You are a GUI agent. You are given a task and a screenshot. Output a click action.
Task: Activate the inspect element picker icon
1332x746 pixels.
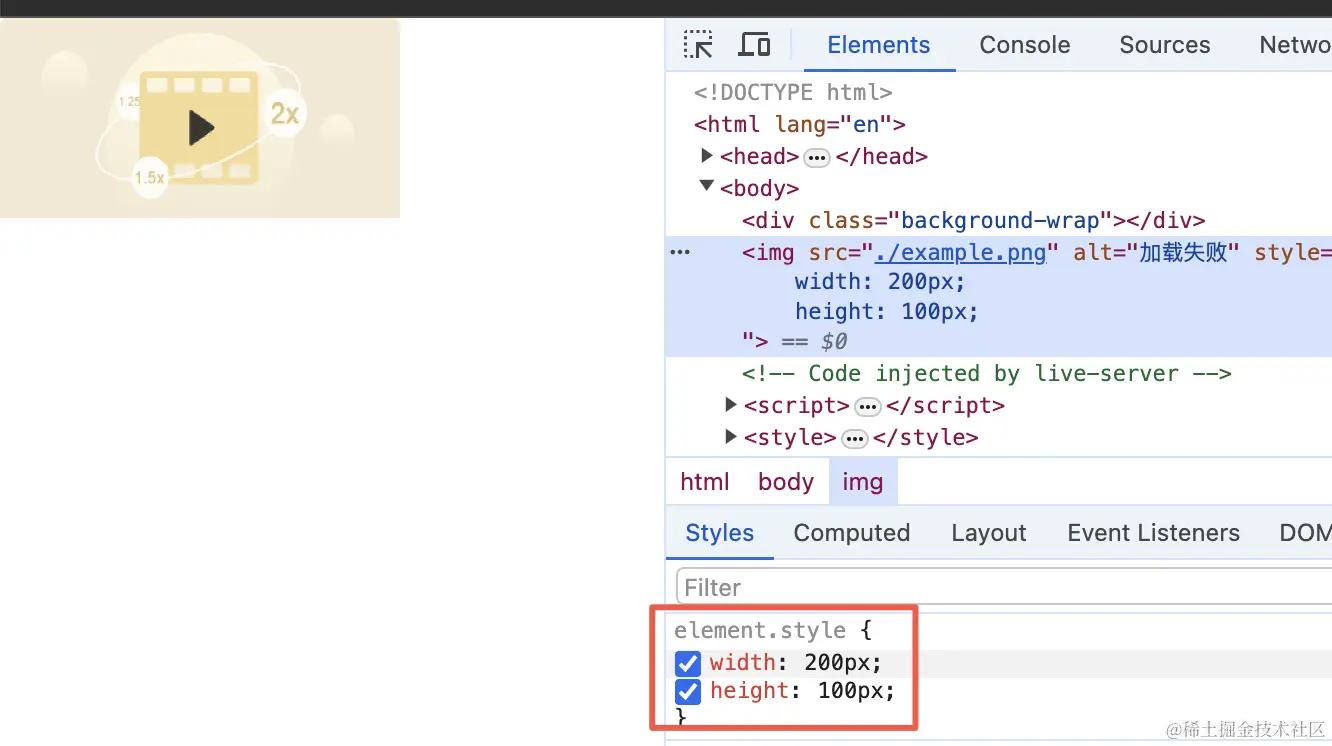click(x=698, y=45)
